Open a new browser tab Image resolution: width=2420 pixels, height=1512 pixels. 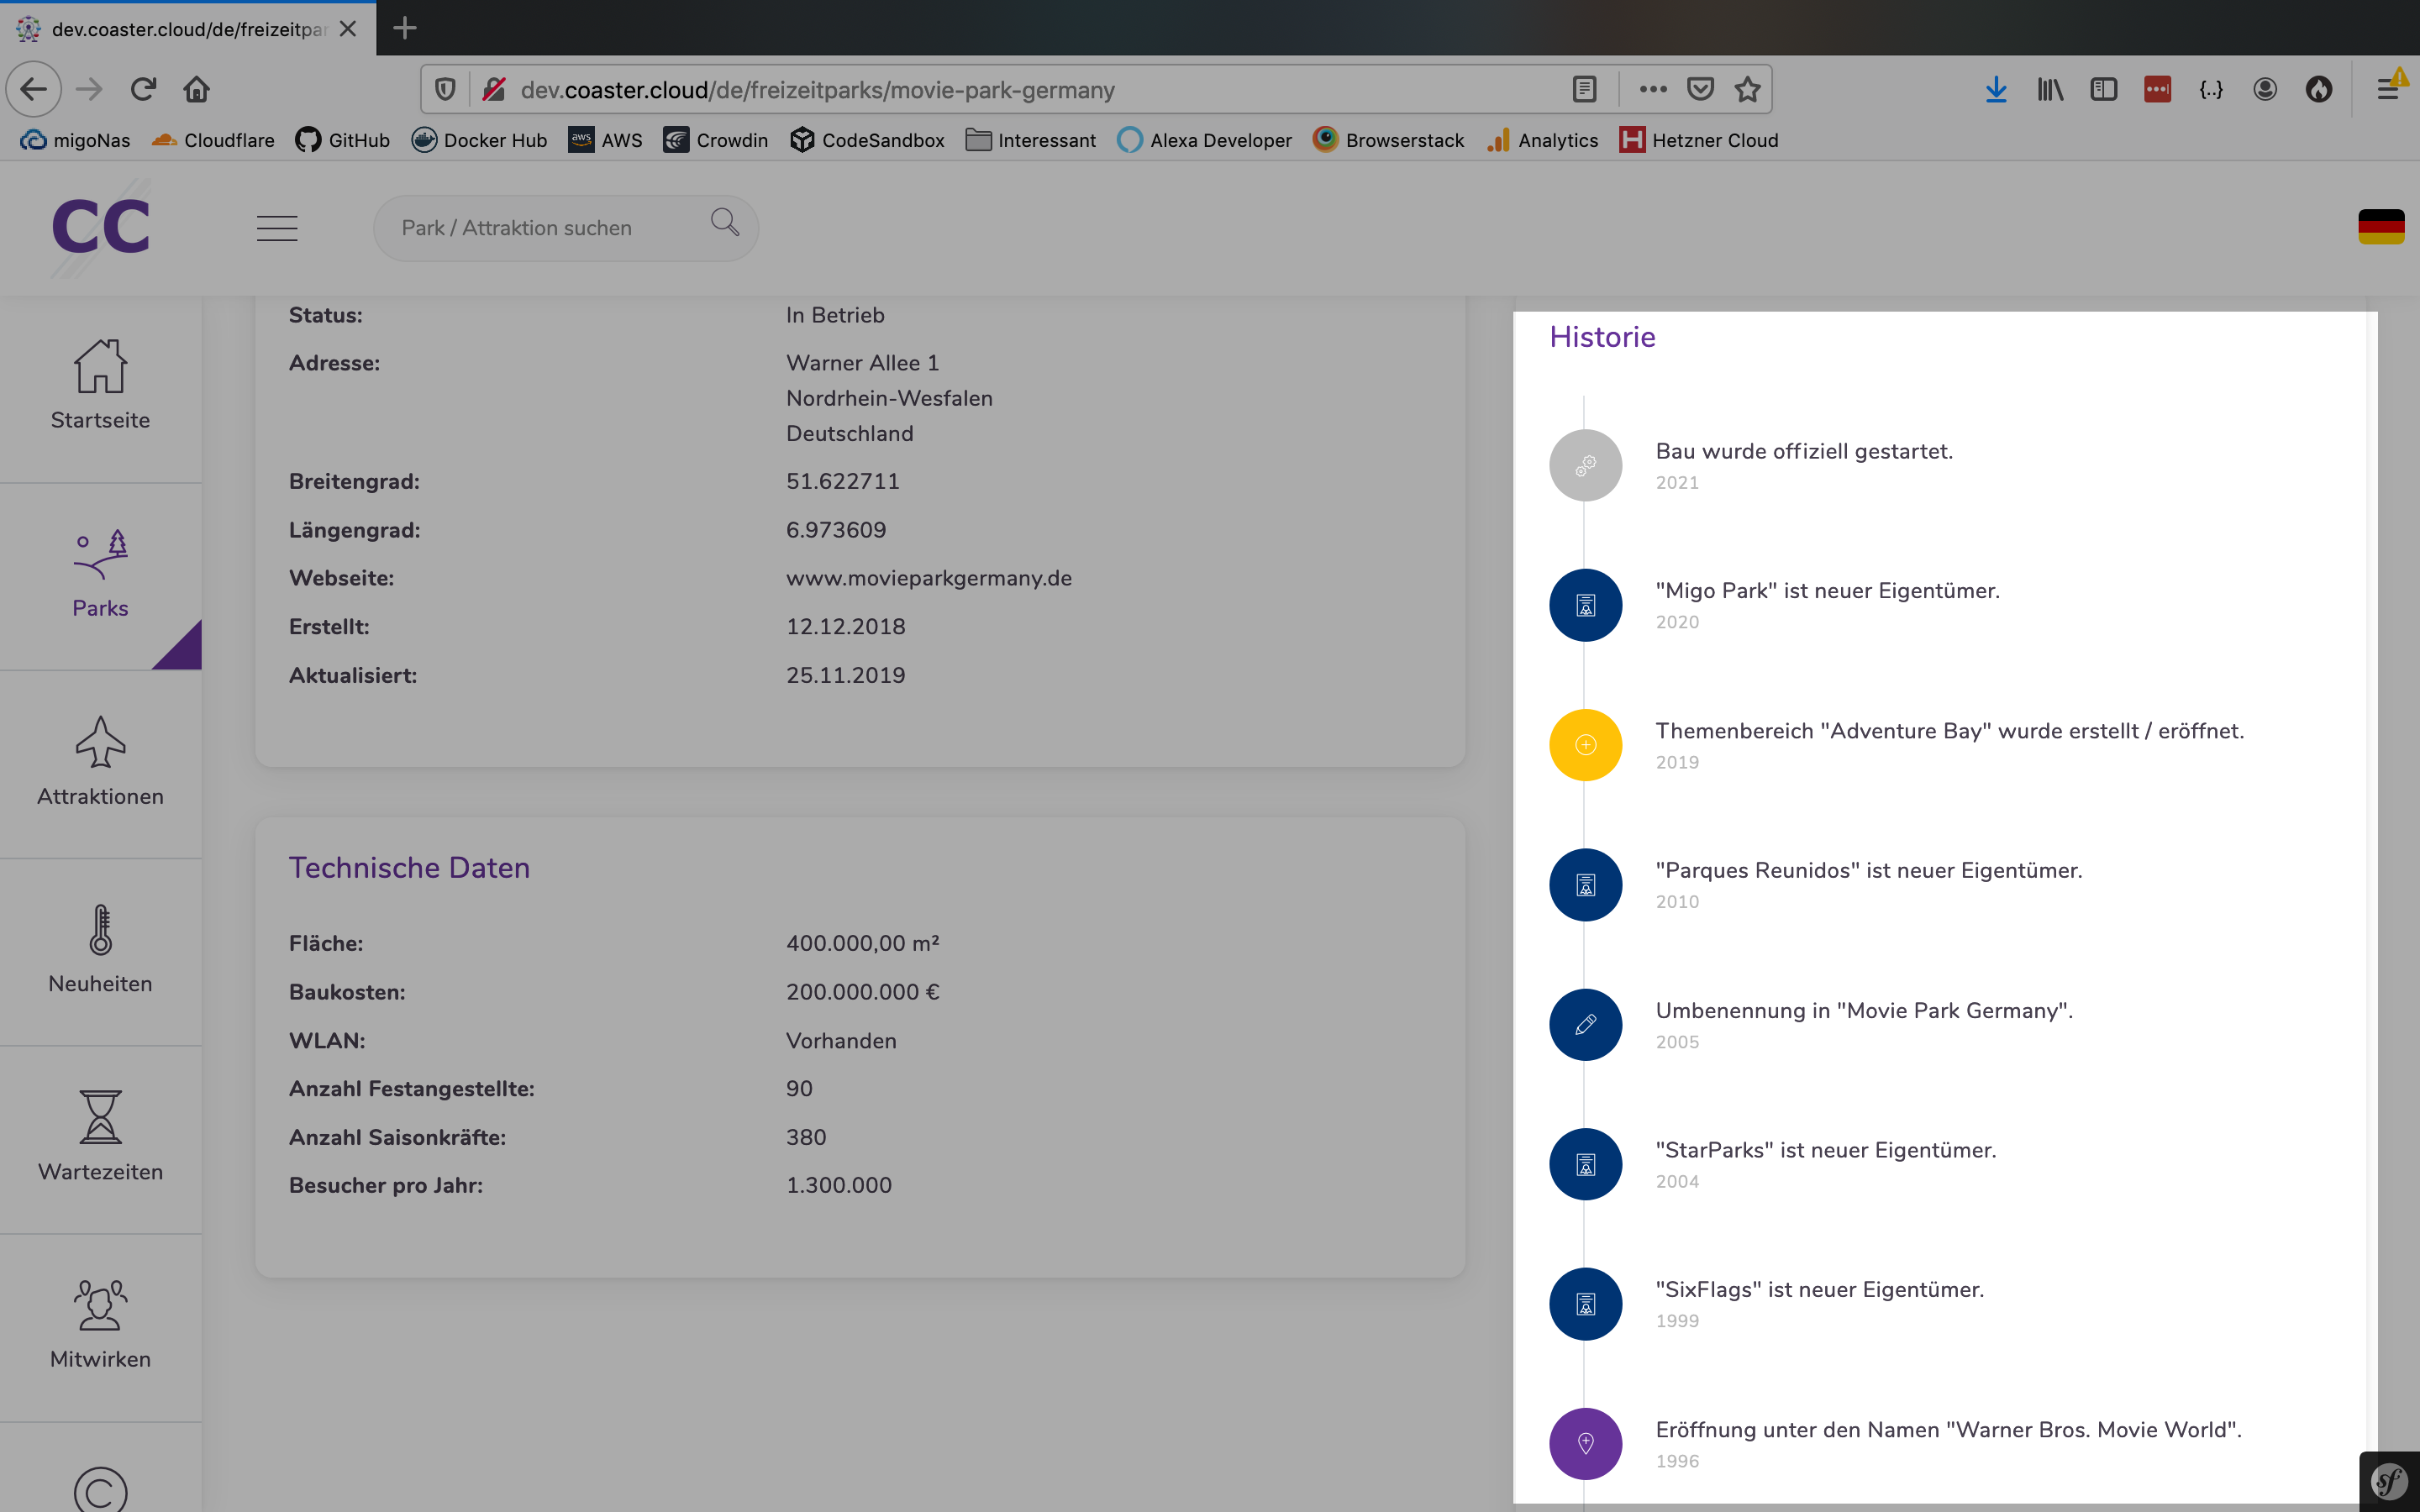[404, 28]
